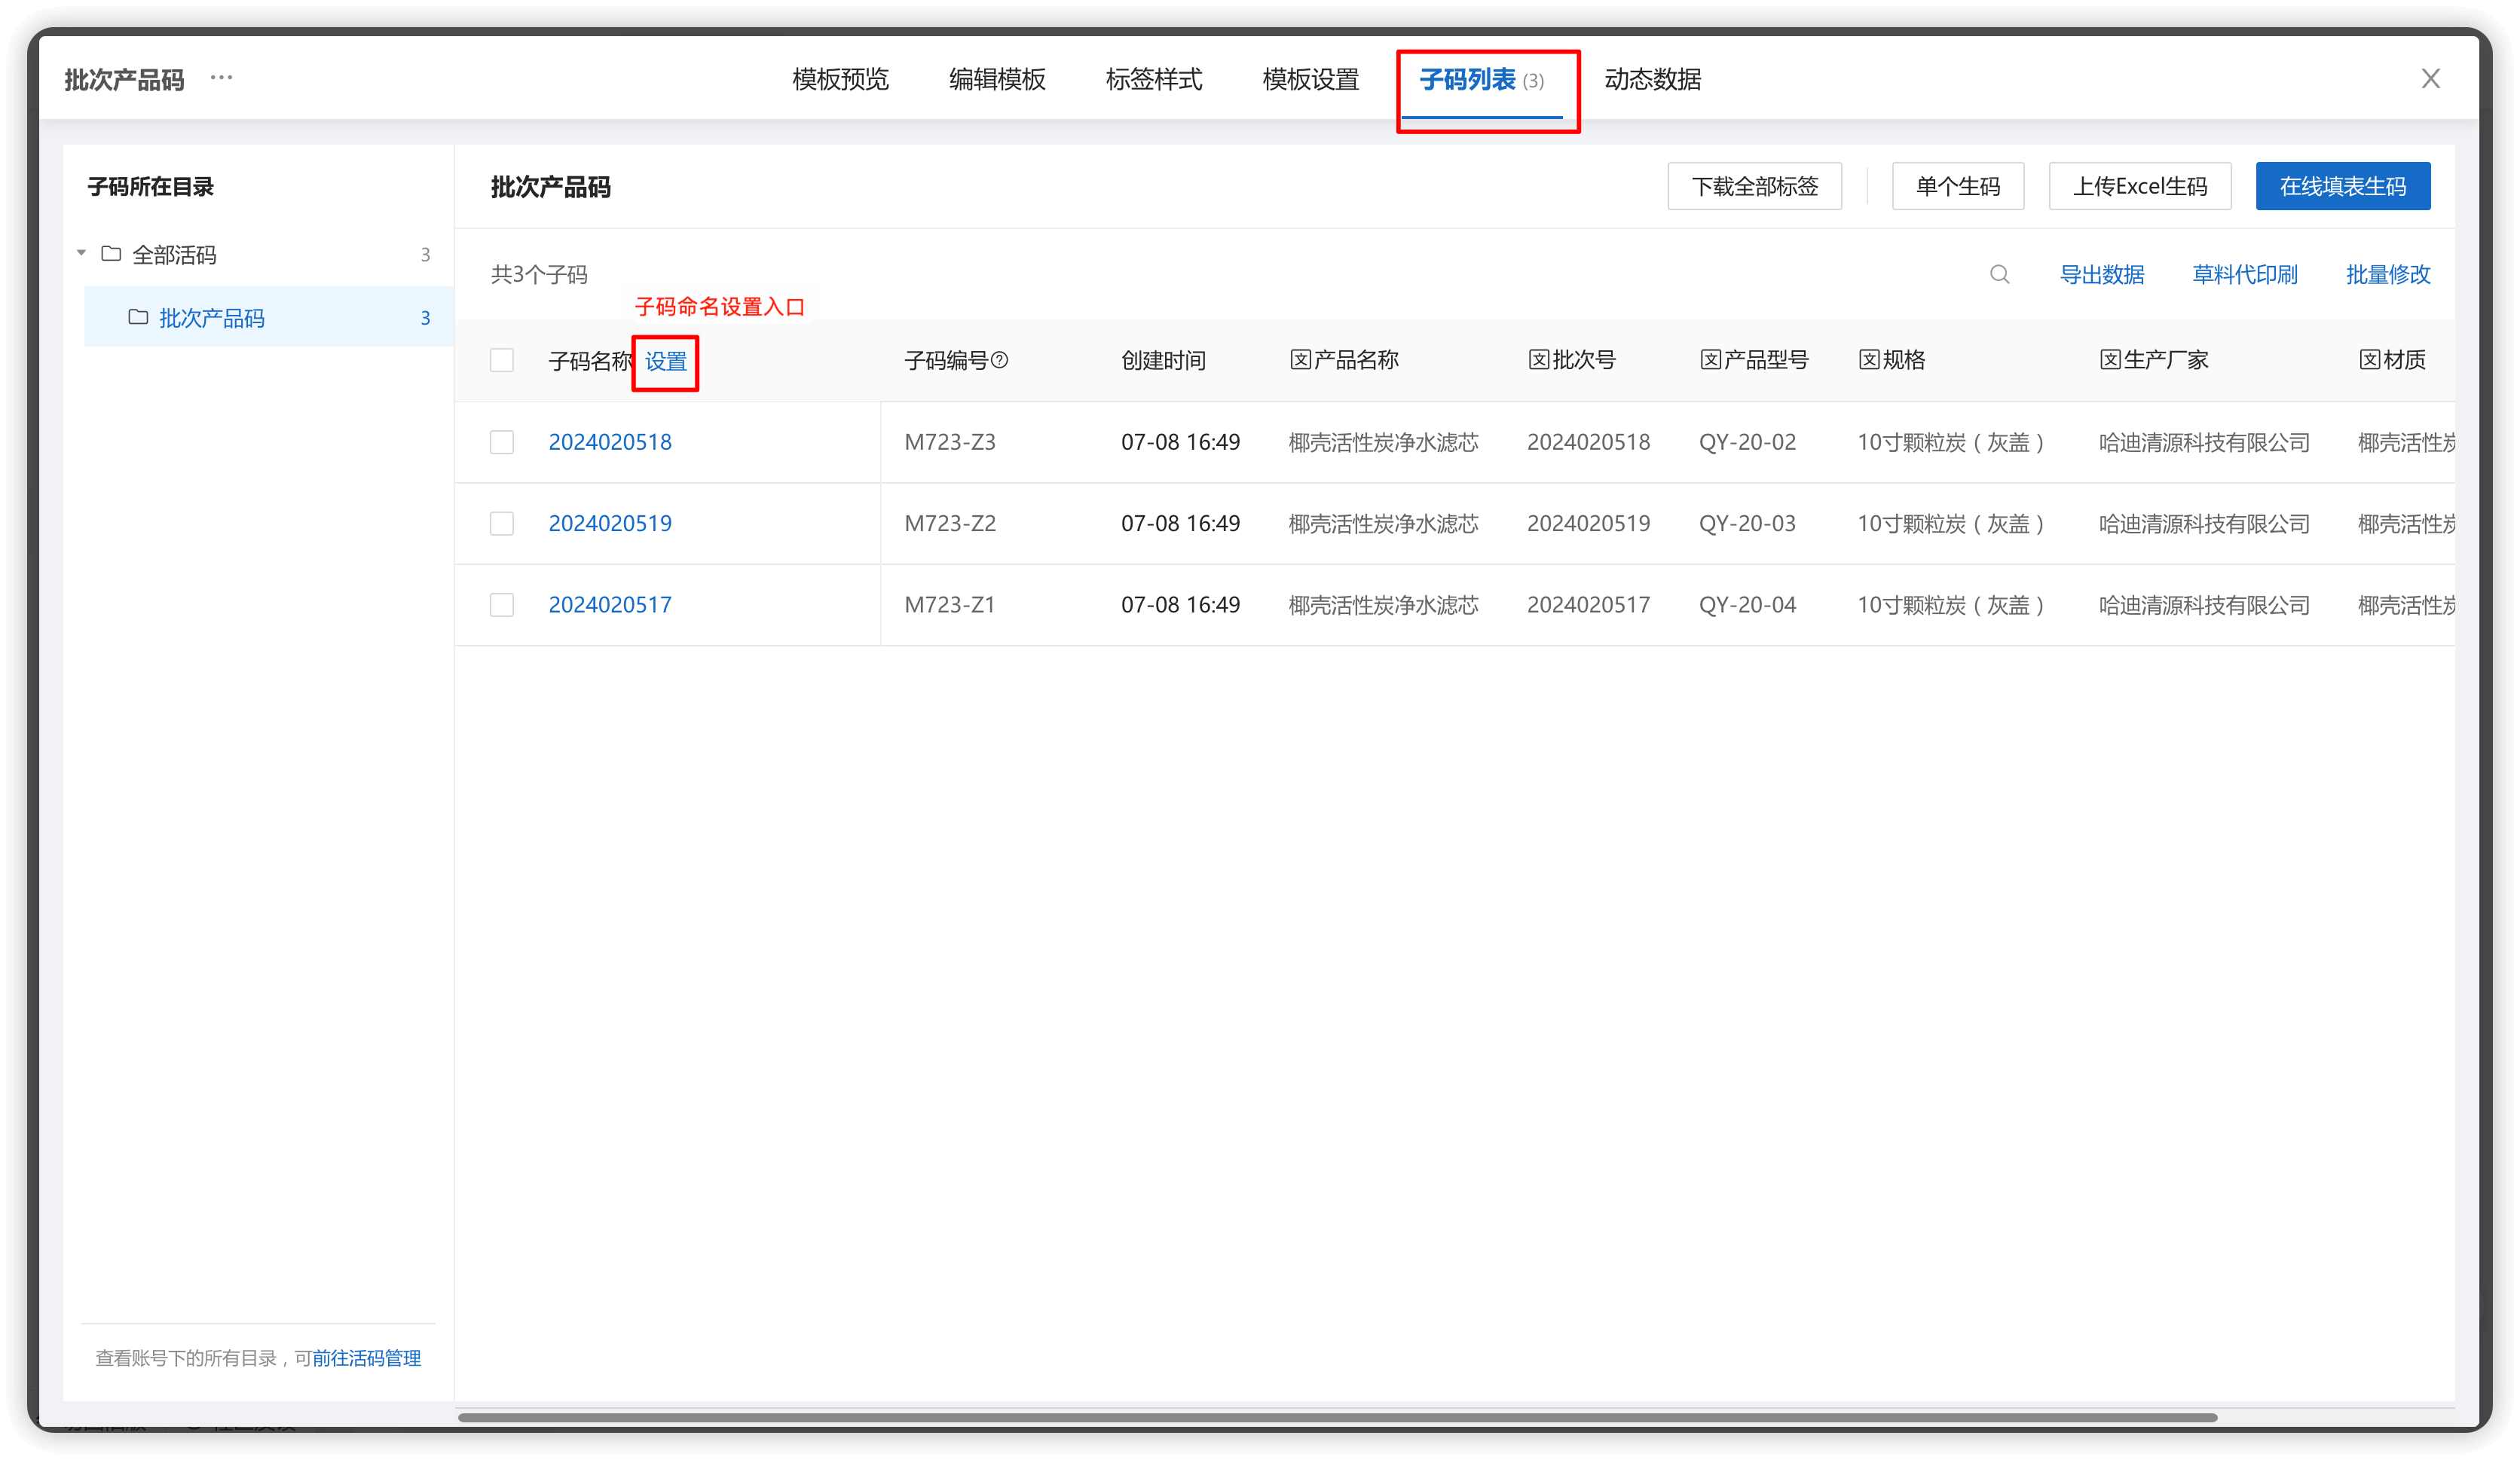Click the folder icon beside 全部活码
Viewport: 2520px width, 1460px height.
pyautogui.click(x=111, y=254)
